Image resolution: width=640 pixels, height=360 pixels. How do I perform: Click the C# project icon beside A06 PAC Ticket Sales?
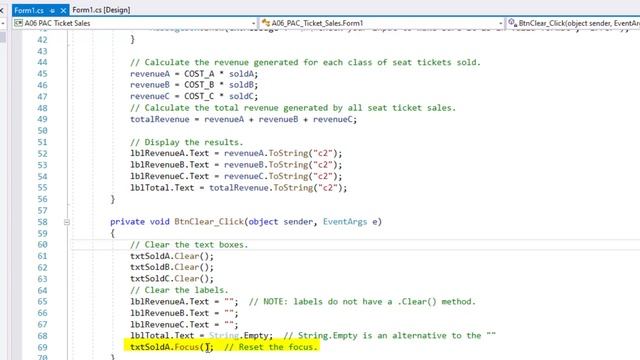click(x=18, y=23)
